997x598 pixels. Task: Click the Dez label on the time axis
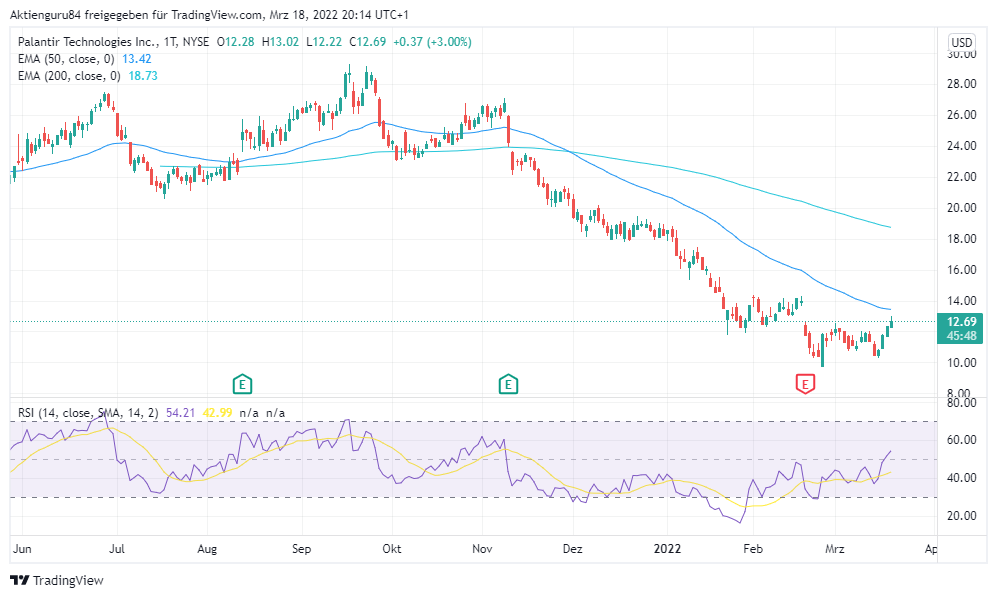572,549
